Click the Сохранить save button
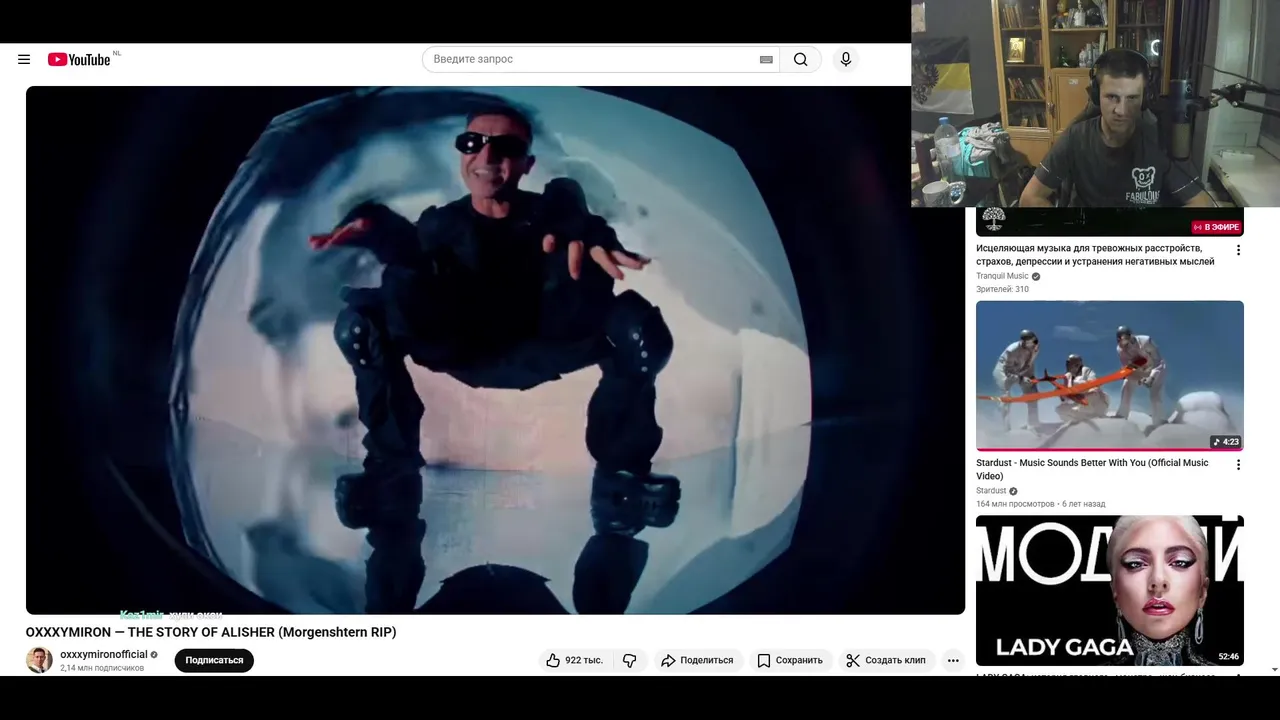This screenshot has height=720, width=1280. (x=790, y=660)
